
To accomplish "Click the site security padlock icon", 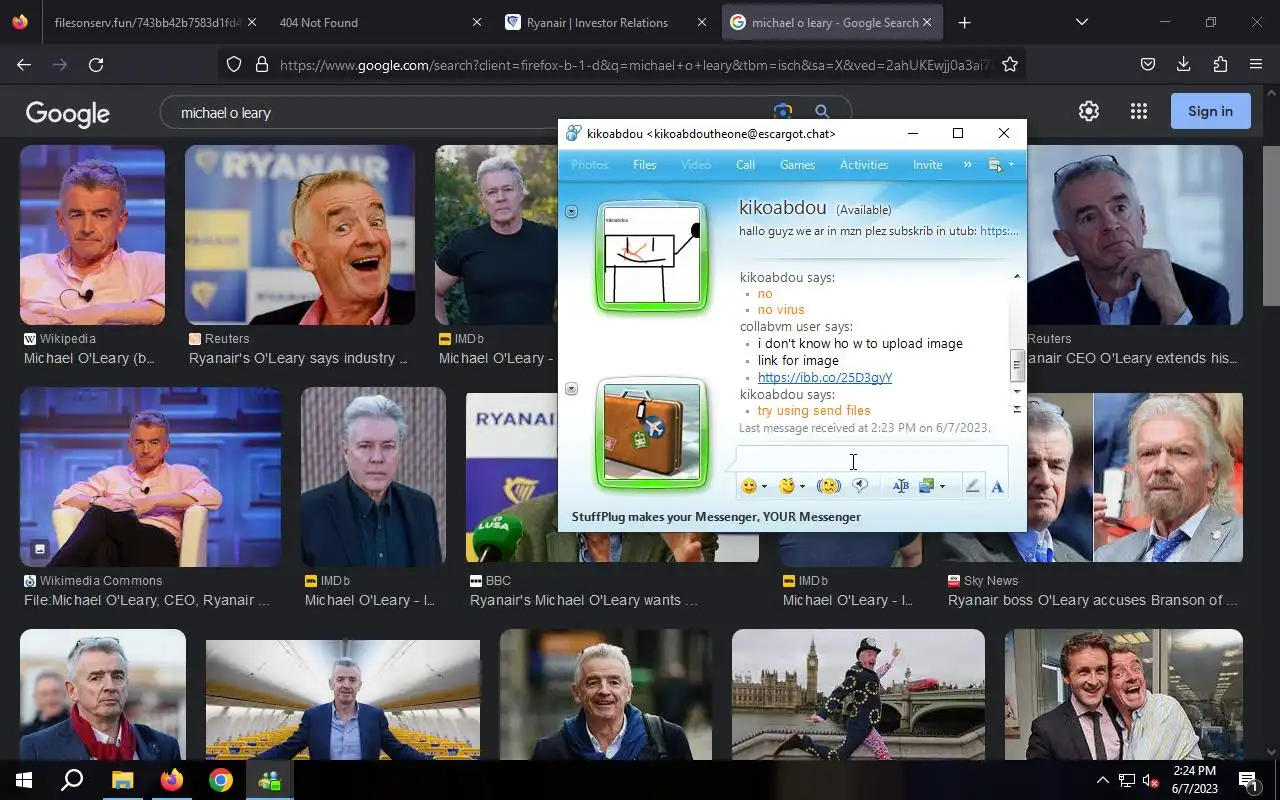I will (262, 64).
